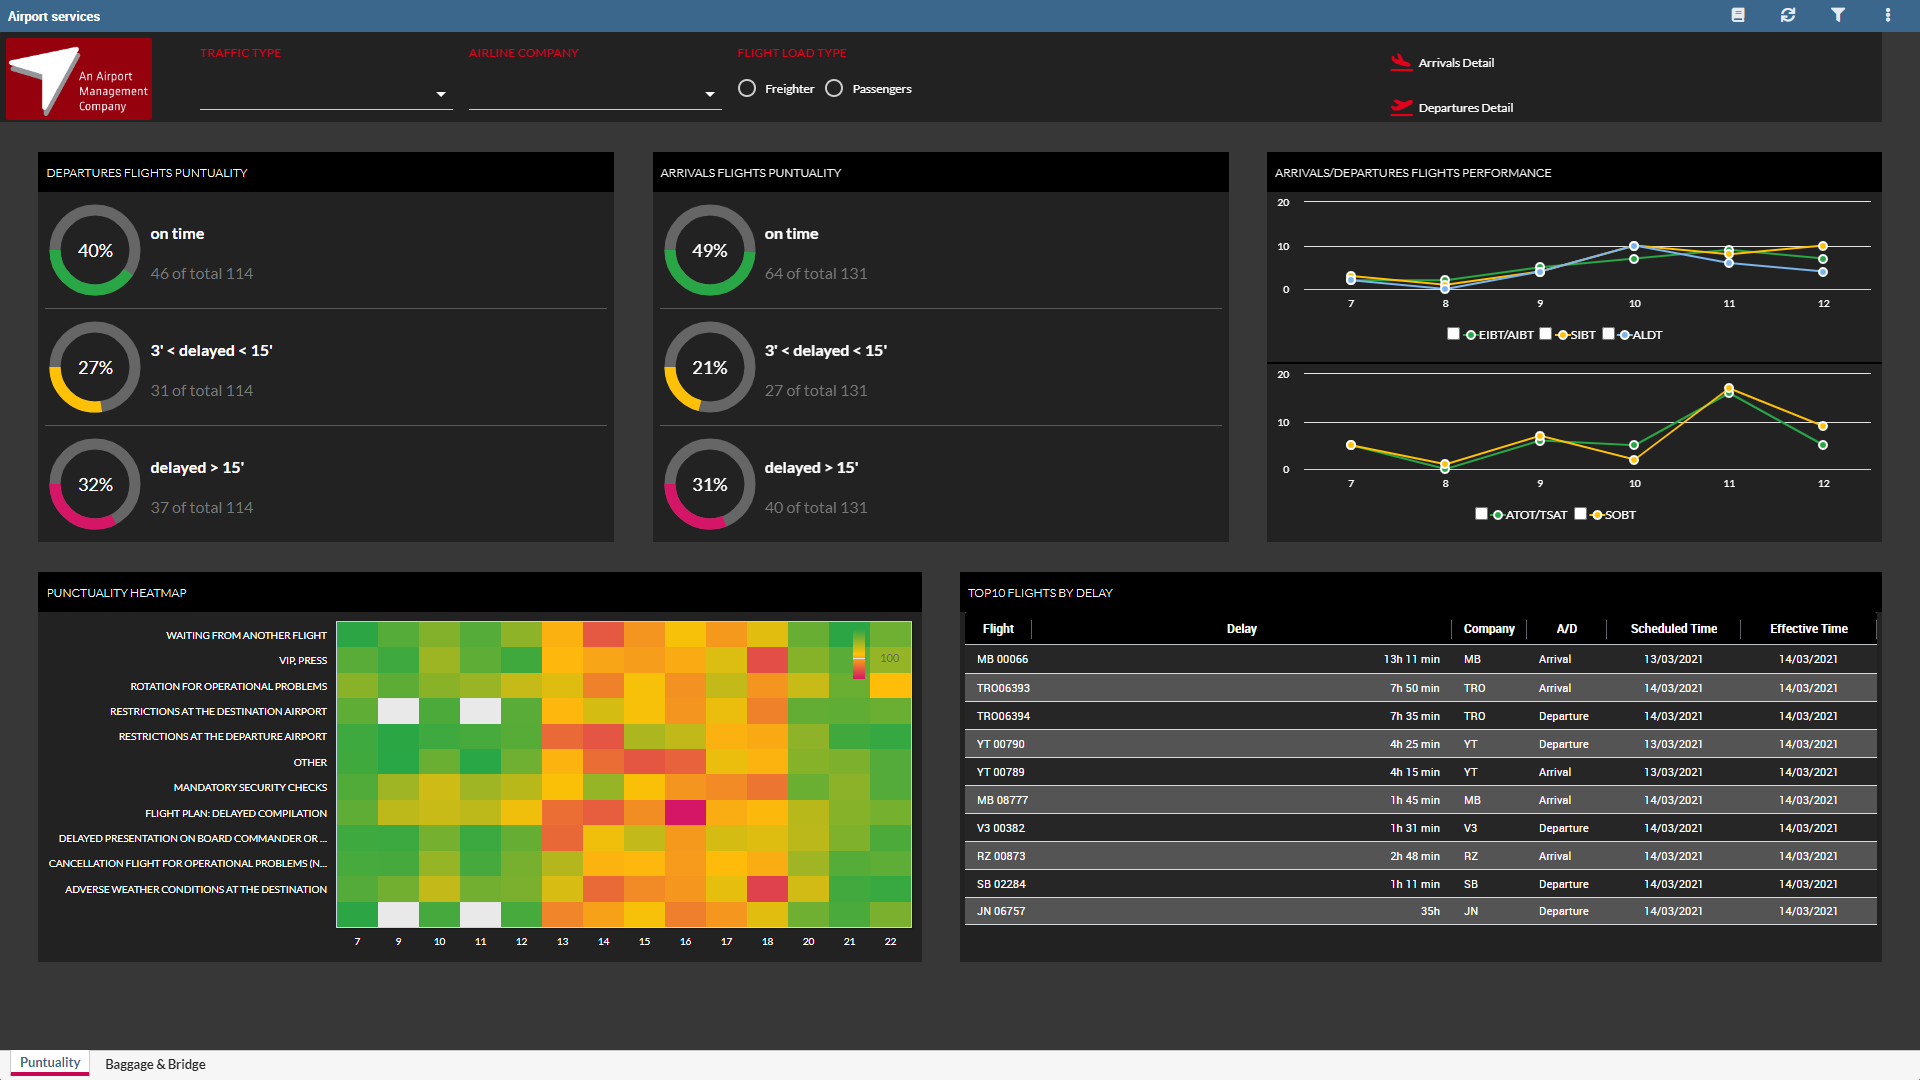Click the Arrivals Detail plane icon

[1401, 62]
